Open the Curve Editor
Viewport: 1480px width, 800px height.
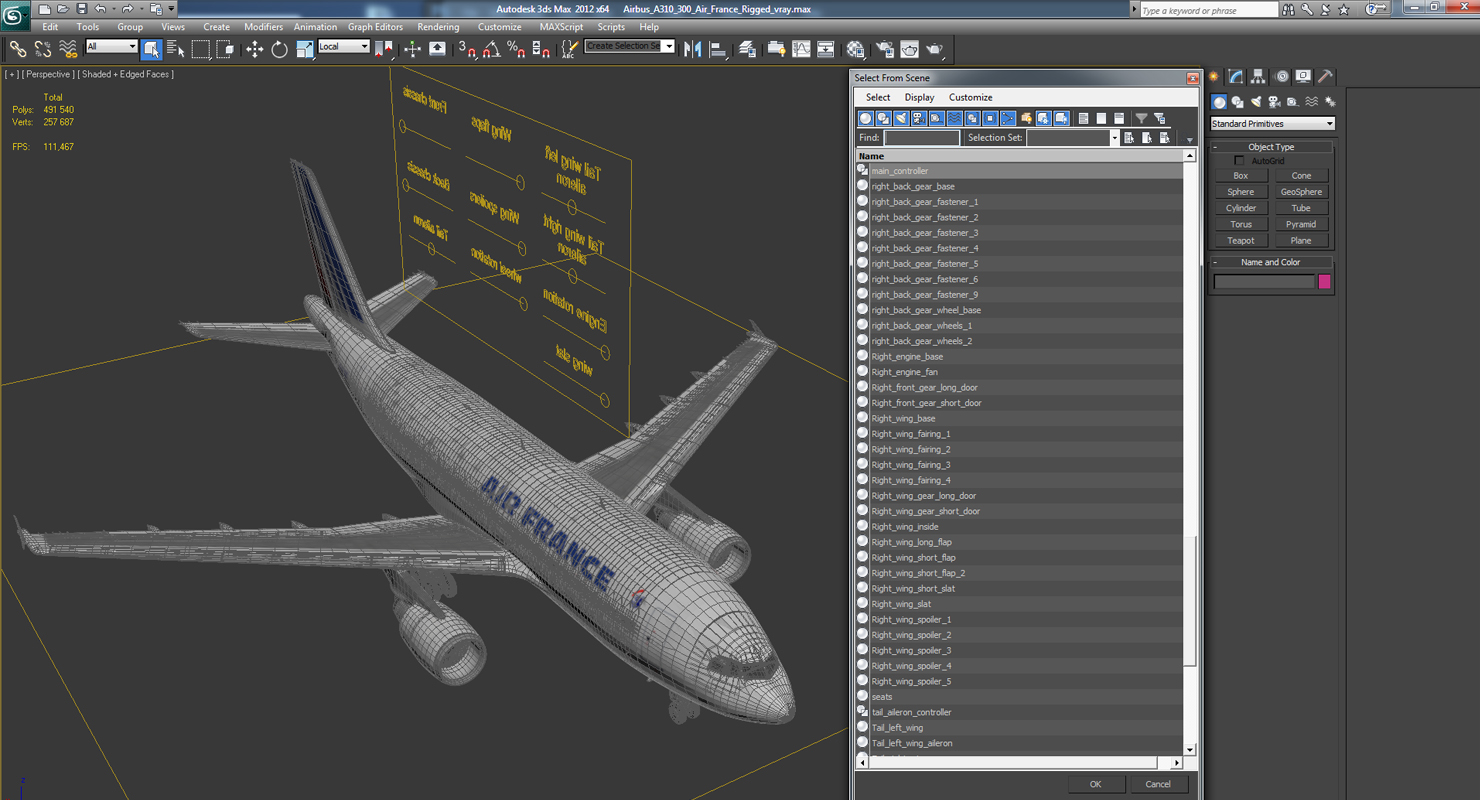(801, 48)
